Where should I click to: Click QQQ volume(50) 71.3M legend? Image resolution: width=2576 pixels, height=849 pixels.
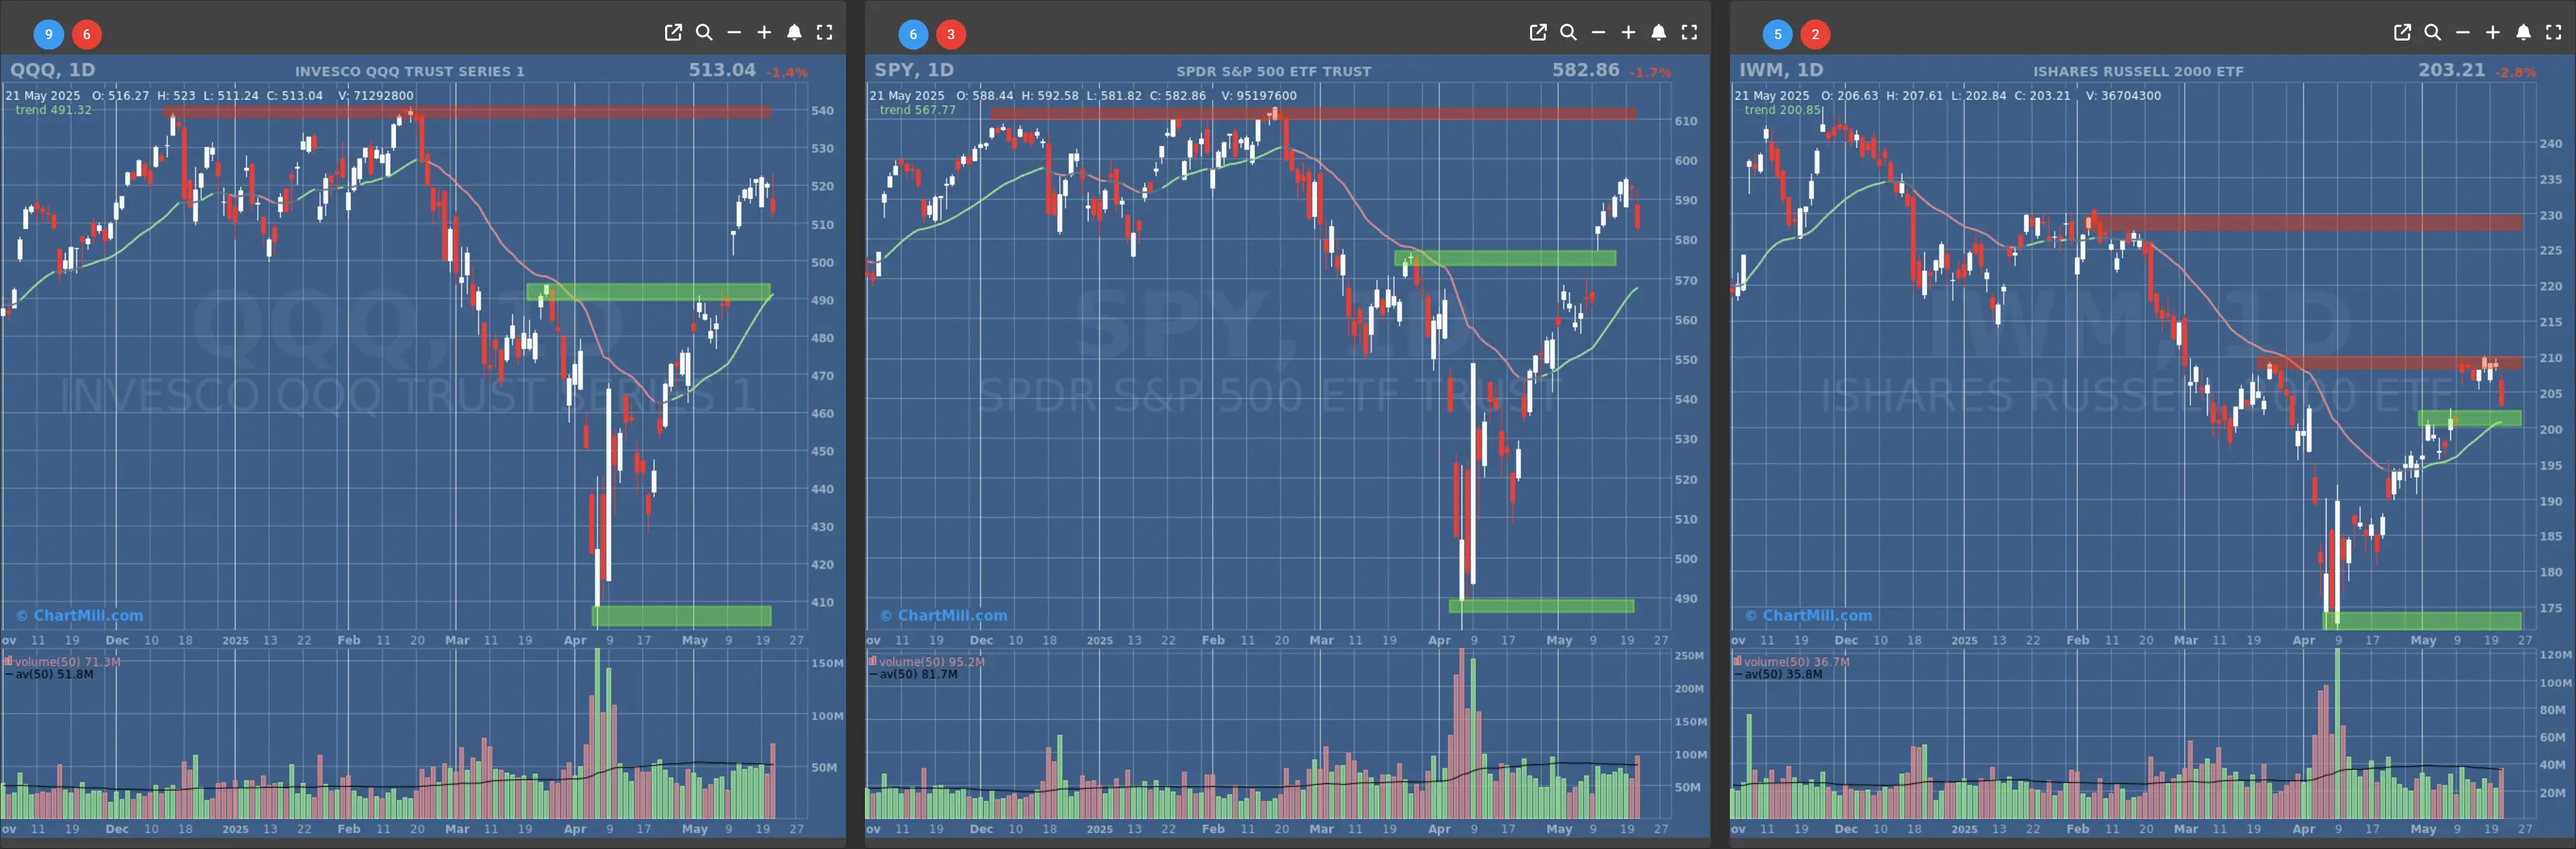click(63, 662)
